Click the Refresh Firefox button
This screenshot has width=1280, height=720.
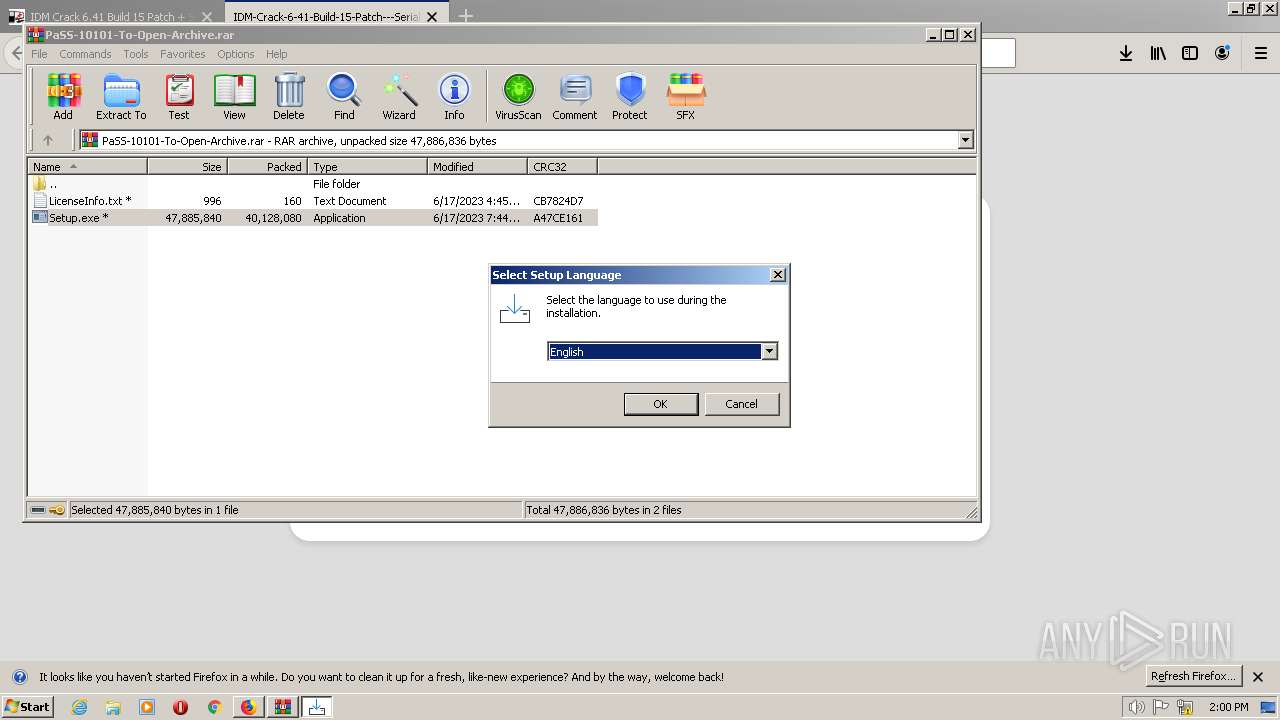1193,676
